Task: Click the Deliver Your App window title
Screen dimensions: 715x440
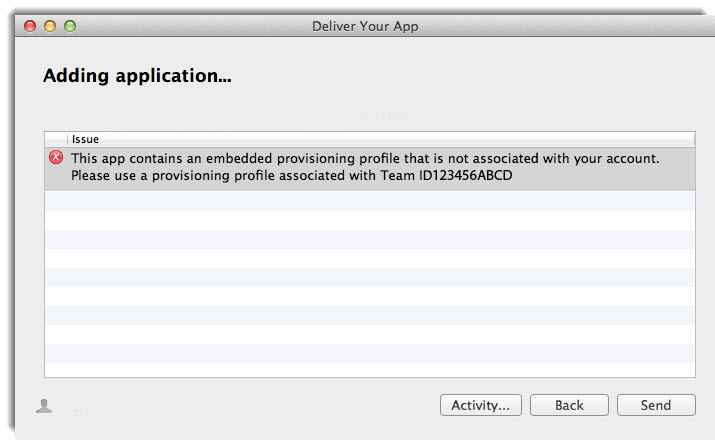Action: (x=364, y=26)
